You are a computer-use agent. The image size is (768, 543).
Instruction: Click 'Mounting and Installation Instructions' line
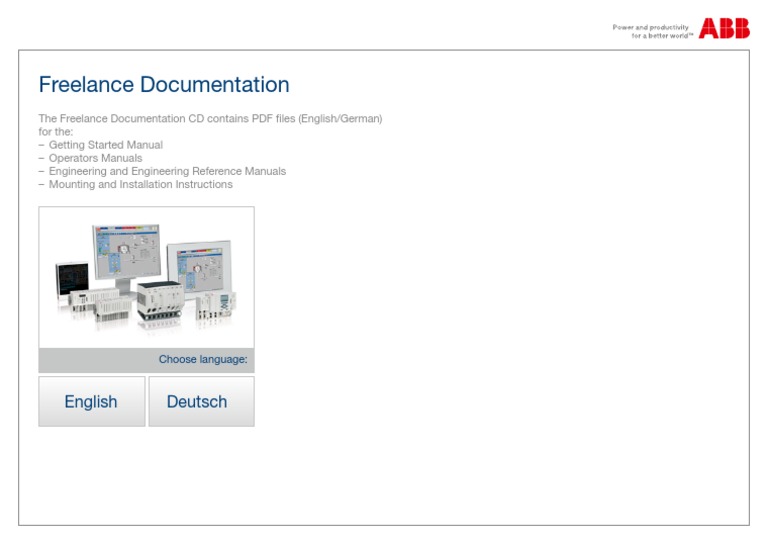(x=141, y=185)
